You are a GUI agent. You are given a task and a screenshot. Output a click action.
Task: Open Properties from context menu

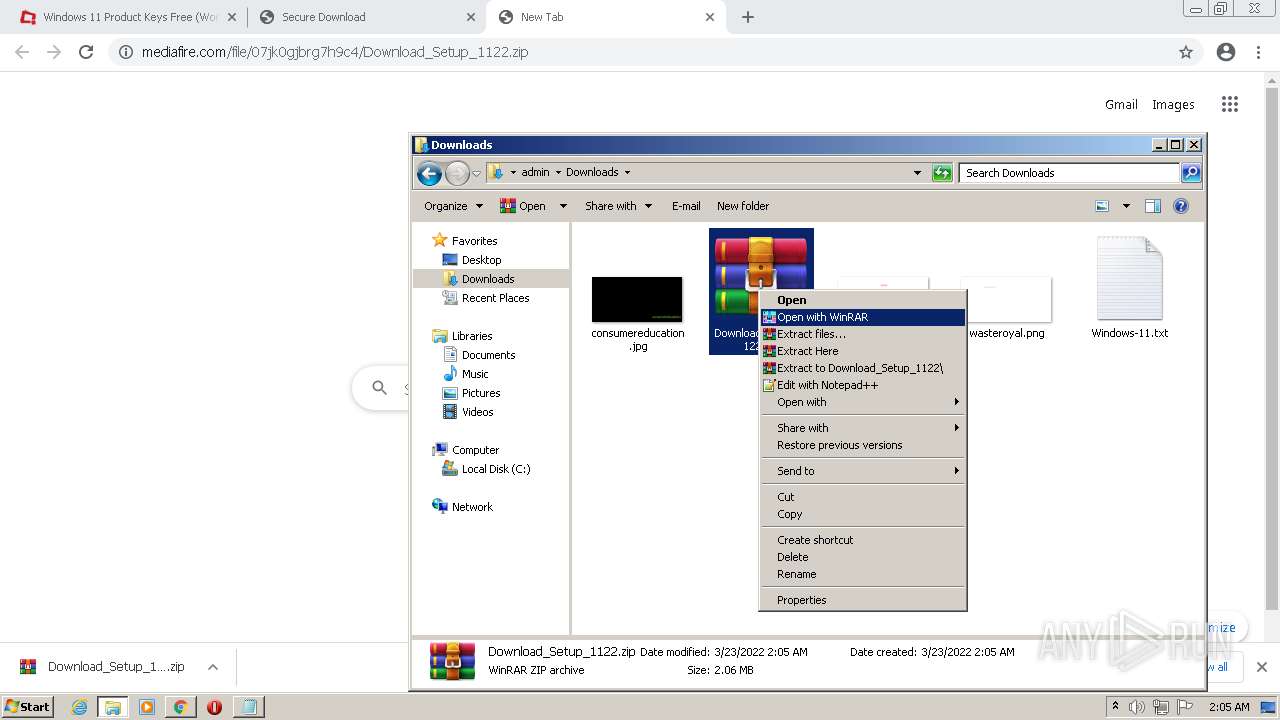pos(863,600)
